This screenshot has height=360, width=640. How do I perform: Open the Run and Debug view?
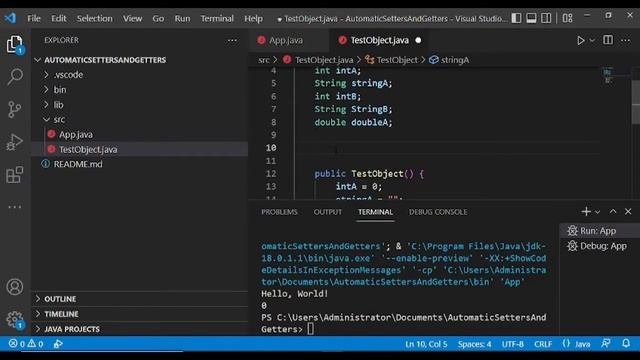click(15, 142)
